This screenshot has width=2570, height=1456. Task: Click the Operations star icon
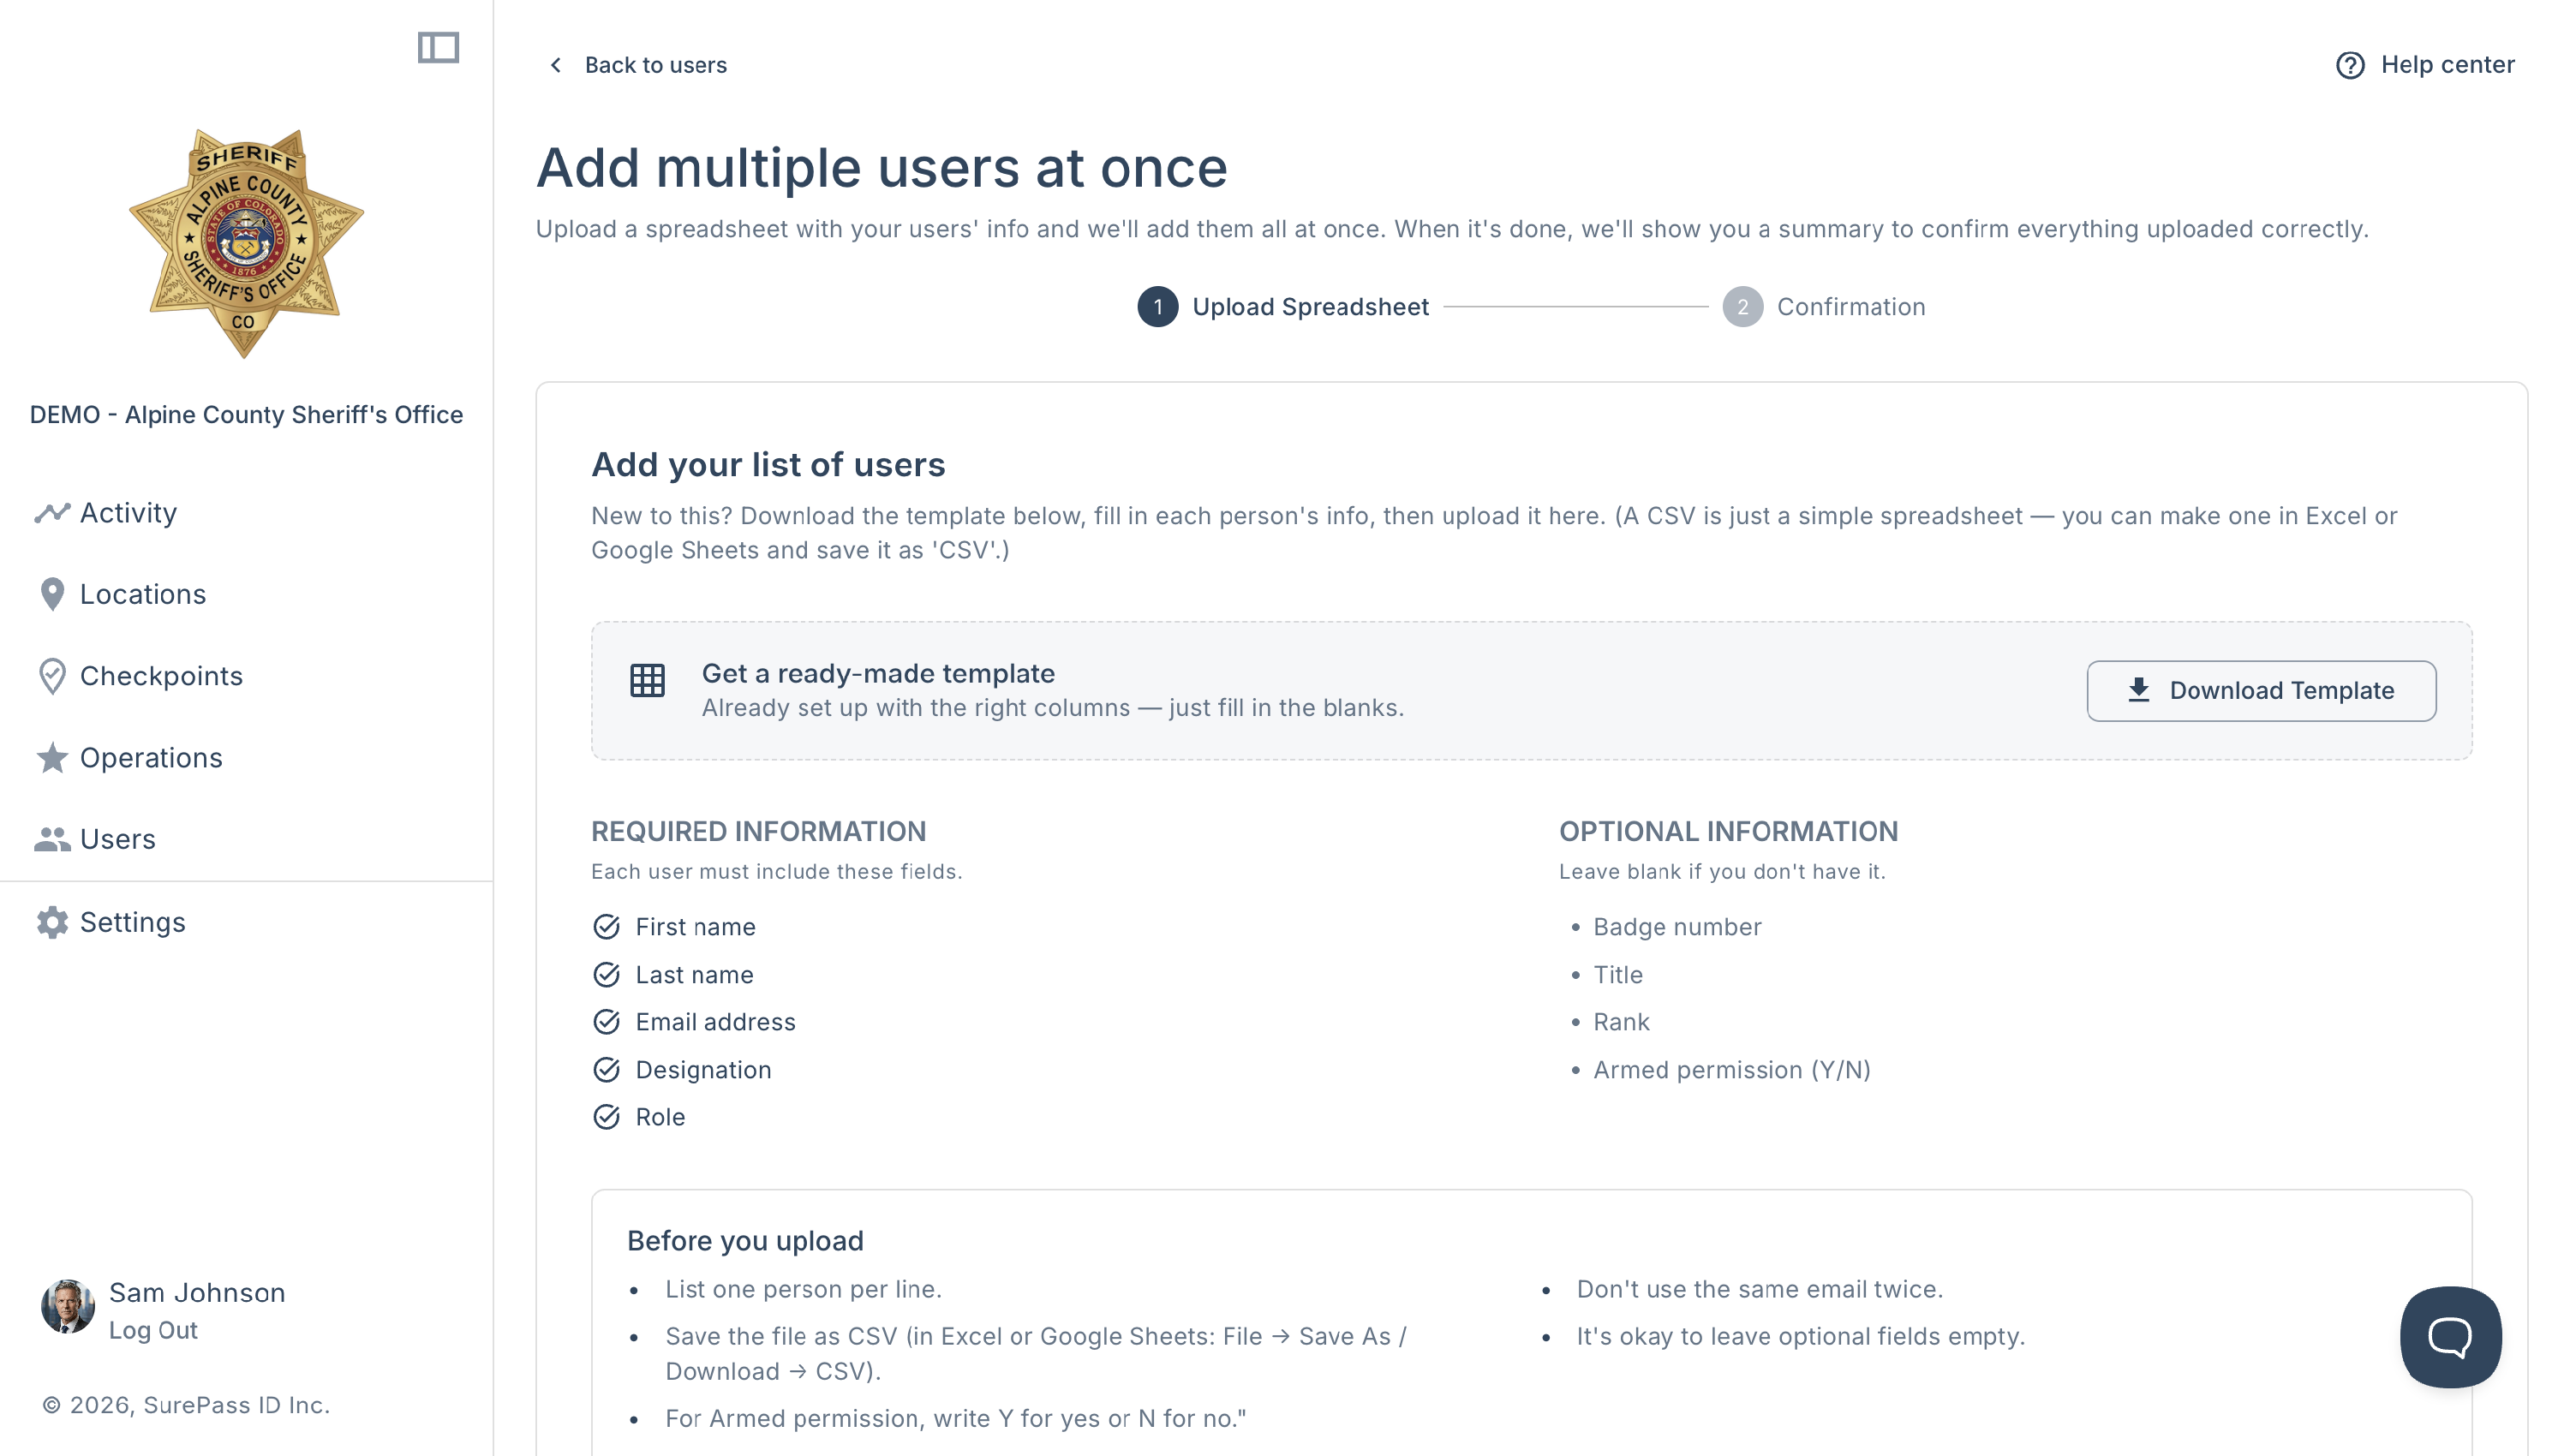point(52,758)
